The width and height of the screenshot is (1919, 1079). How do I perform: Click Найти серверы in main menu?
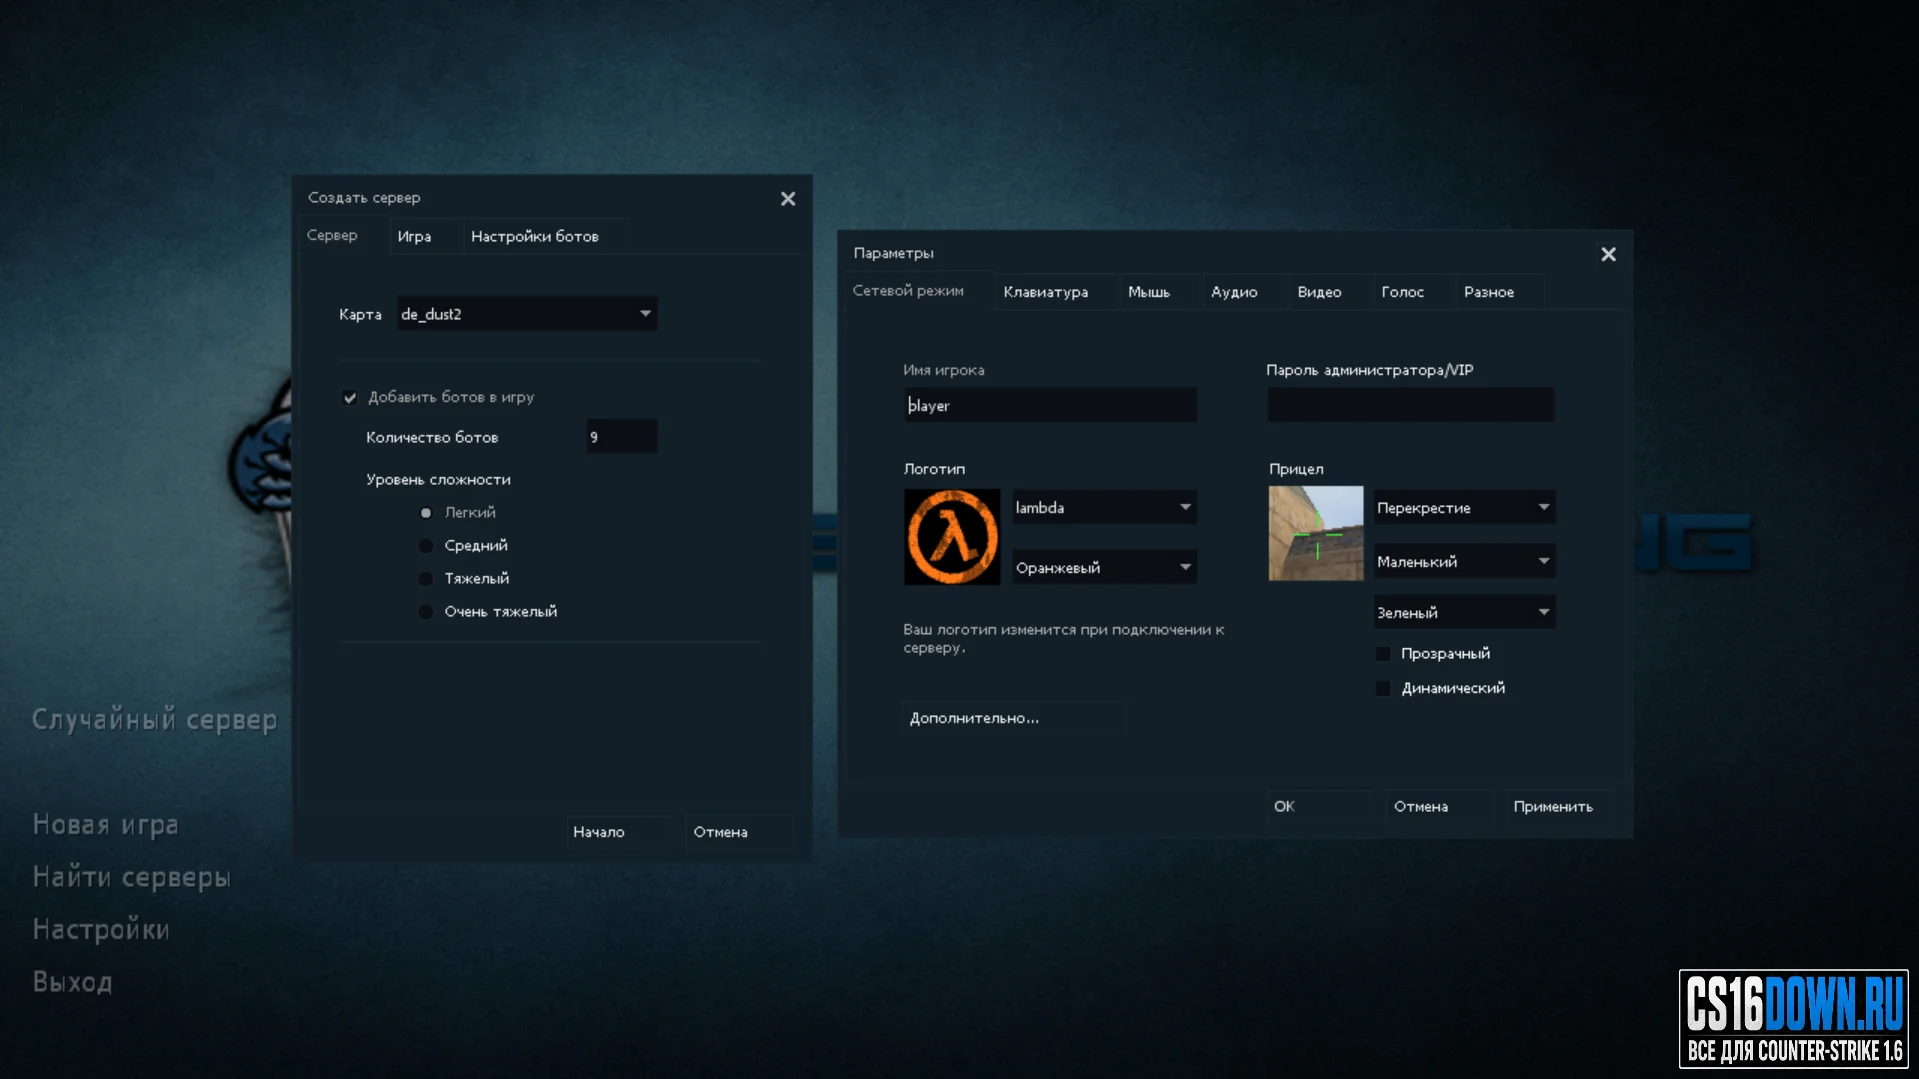(132, 878)
